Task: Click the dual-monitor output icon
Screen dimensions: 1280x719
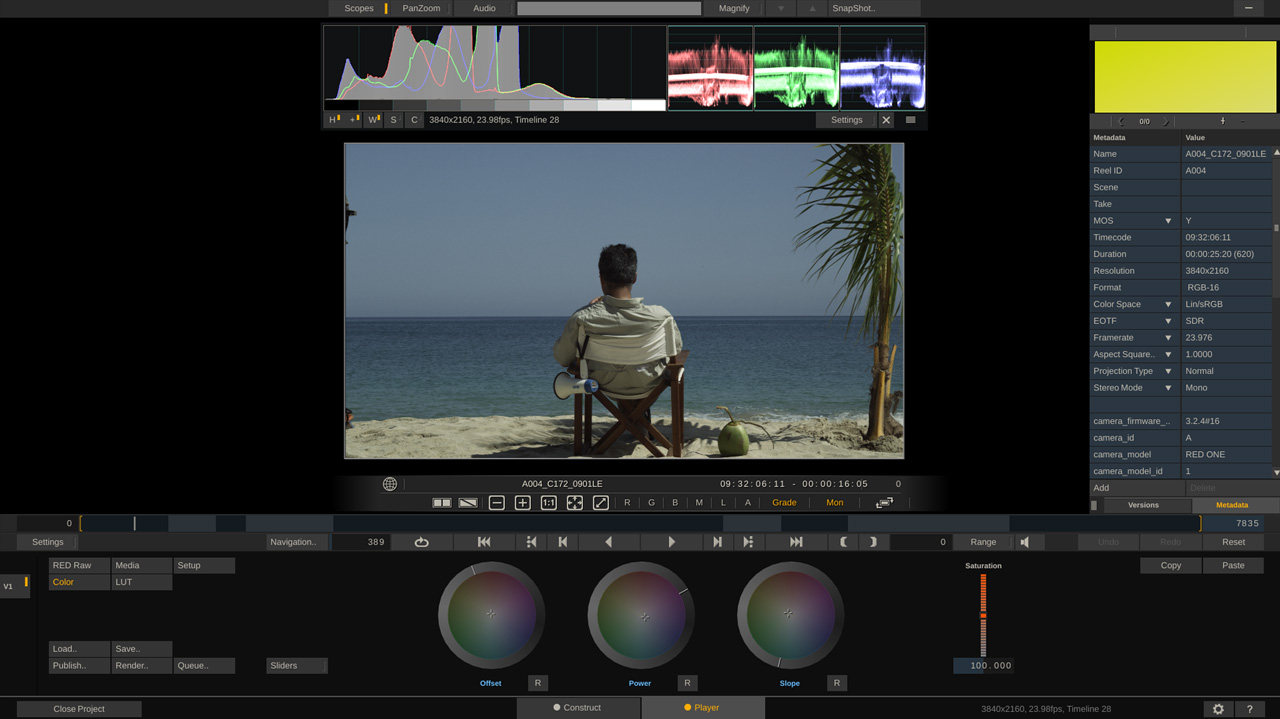Action: (885, 502)
